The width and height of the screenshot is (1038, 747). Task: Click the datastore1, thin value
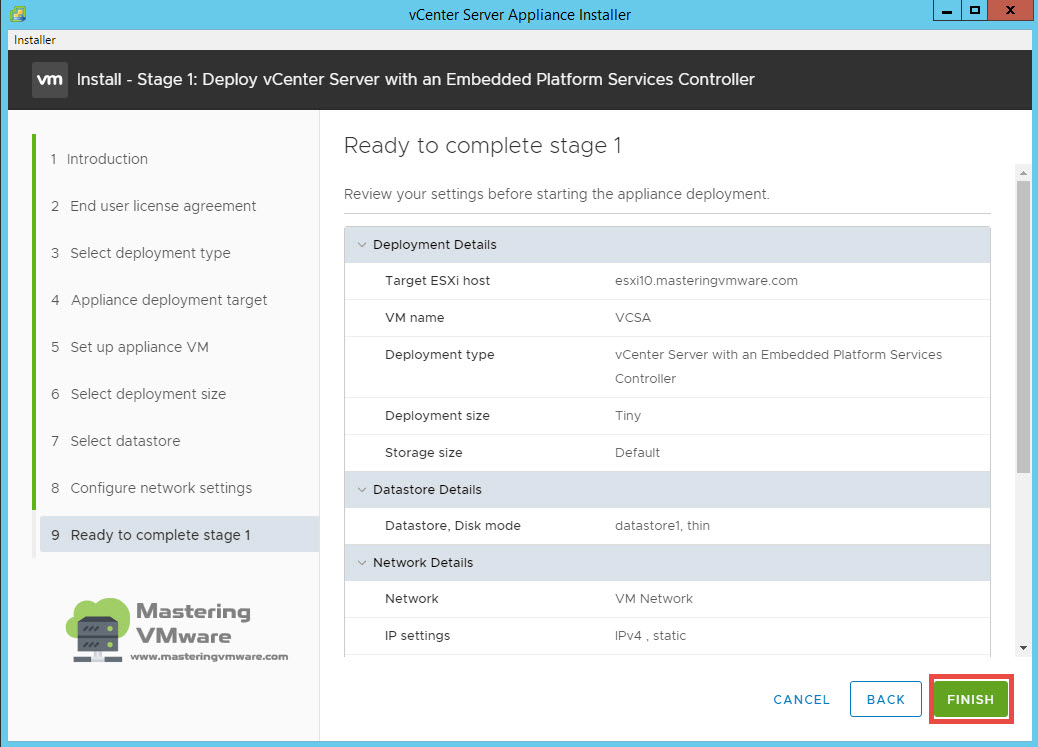point(662,526)
